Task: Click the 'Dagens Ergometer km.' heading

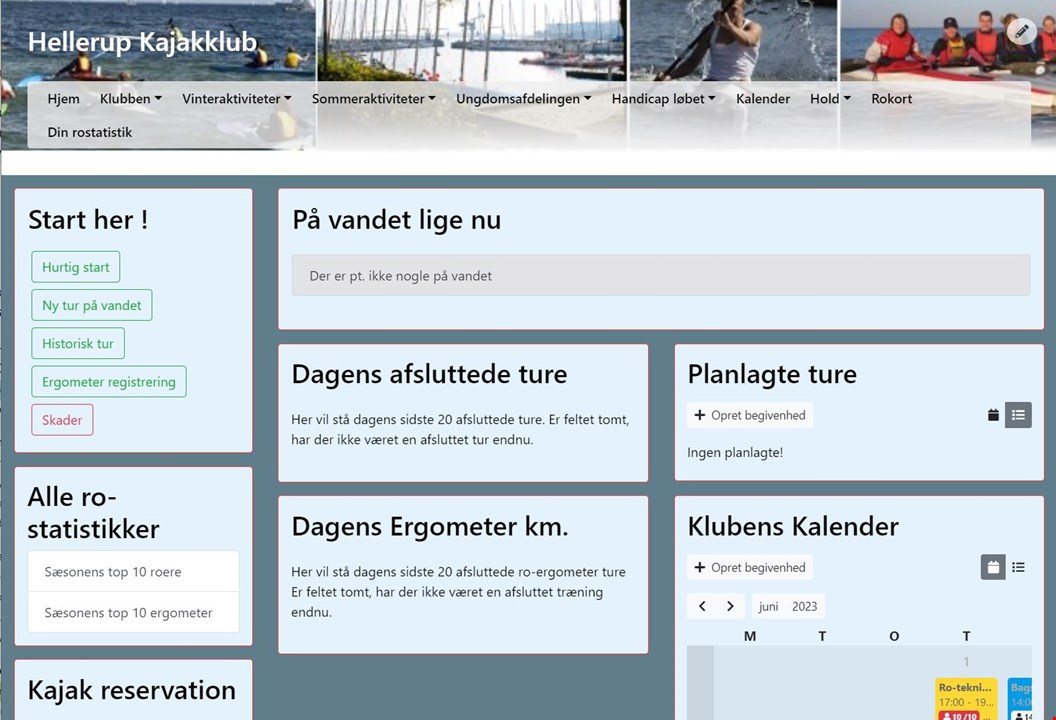Action: coord(430,527)
